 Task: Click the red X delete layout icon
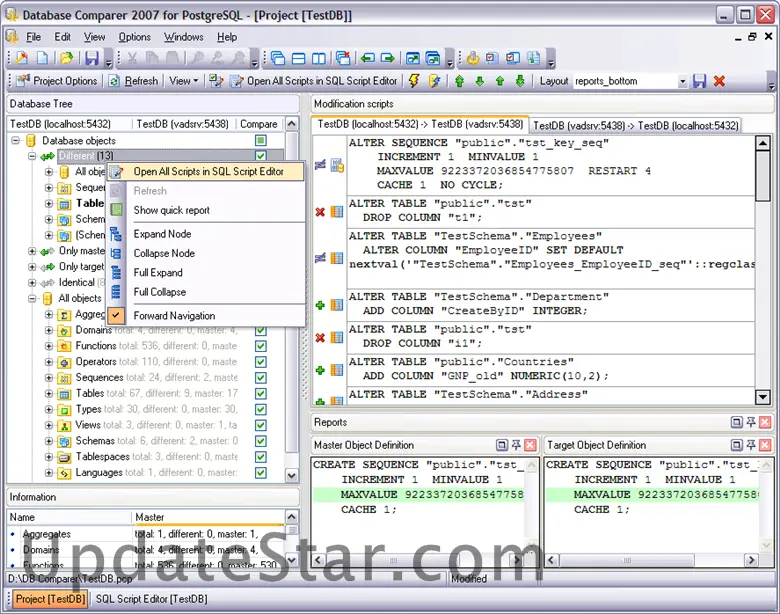click(x=719, y=81)
